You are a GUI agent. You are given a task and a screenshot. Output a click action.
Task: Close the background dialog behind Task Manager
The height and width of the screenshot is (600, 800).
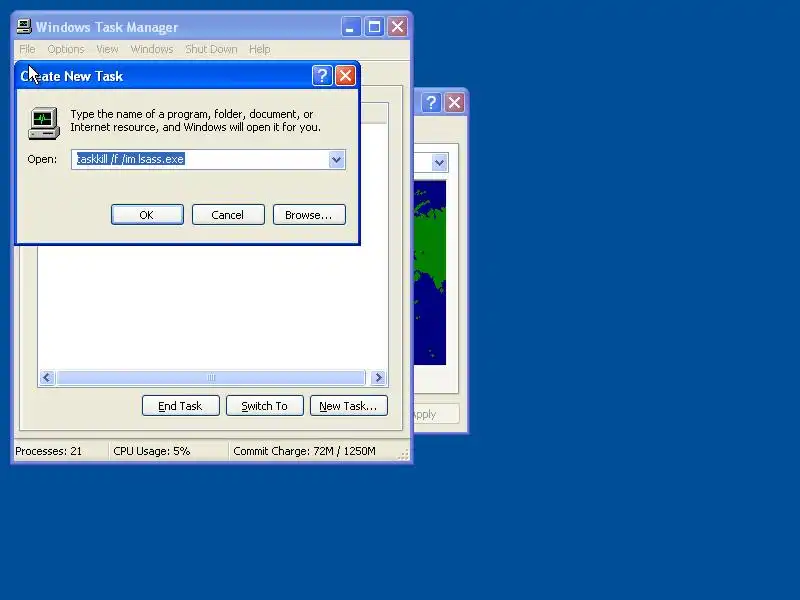pos(455,103)
